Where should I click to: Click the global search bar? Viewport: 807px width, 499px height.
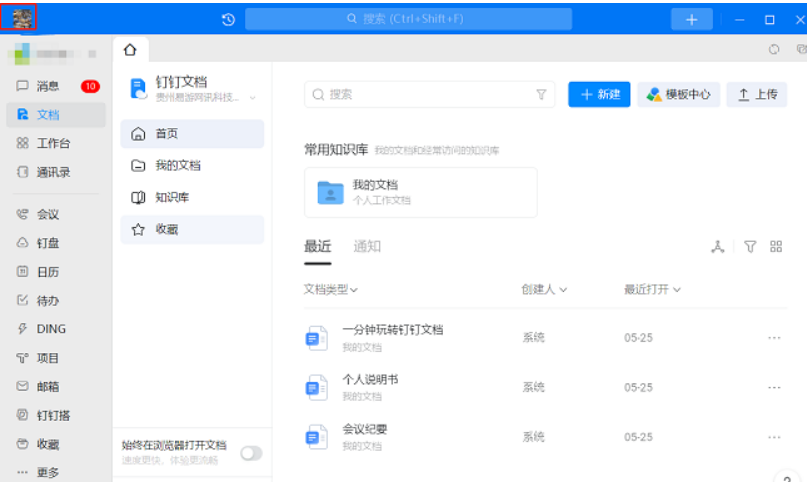click(x=408, y=20)
